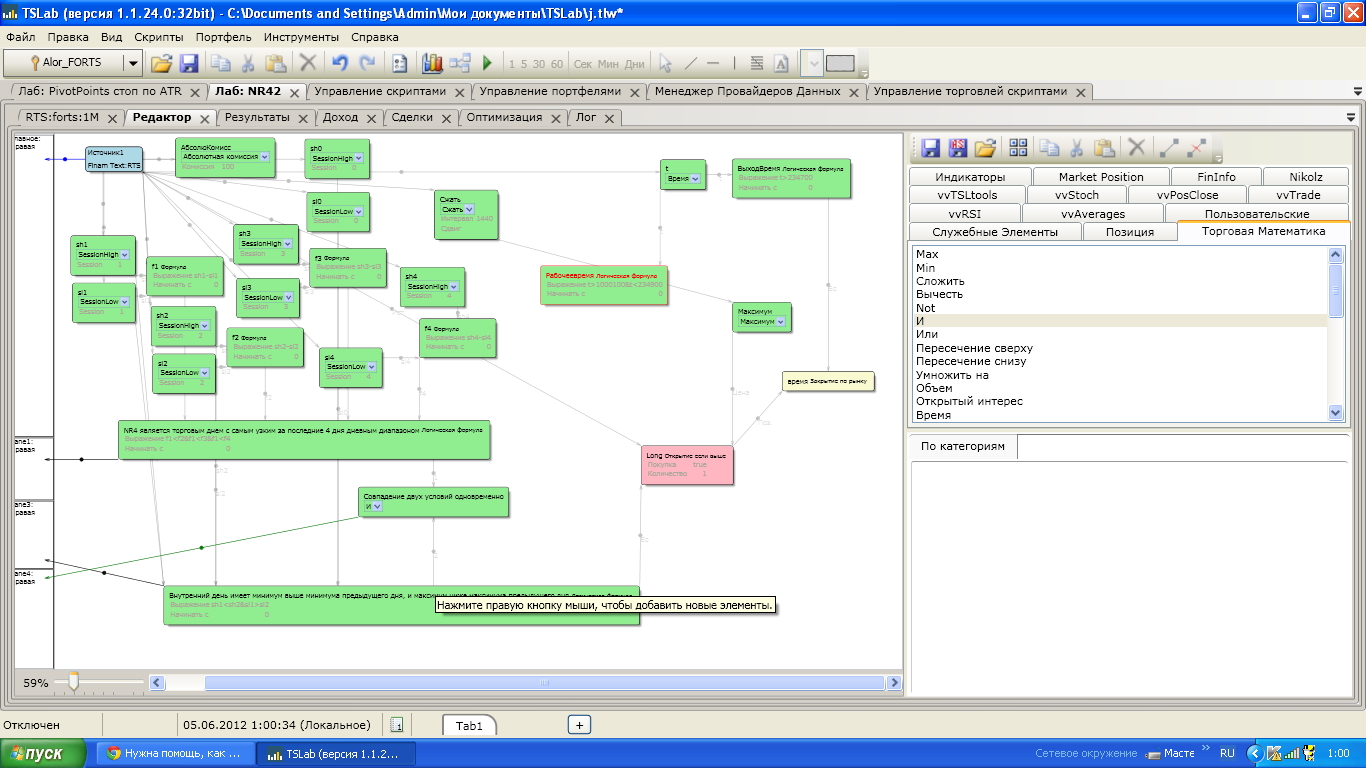Image resolution: width=1366 pixels, height=768 pixels.
Task: Click the text label tool icon
Action: [x=782, y=63]
